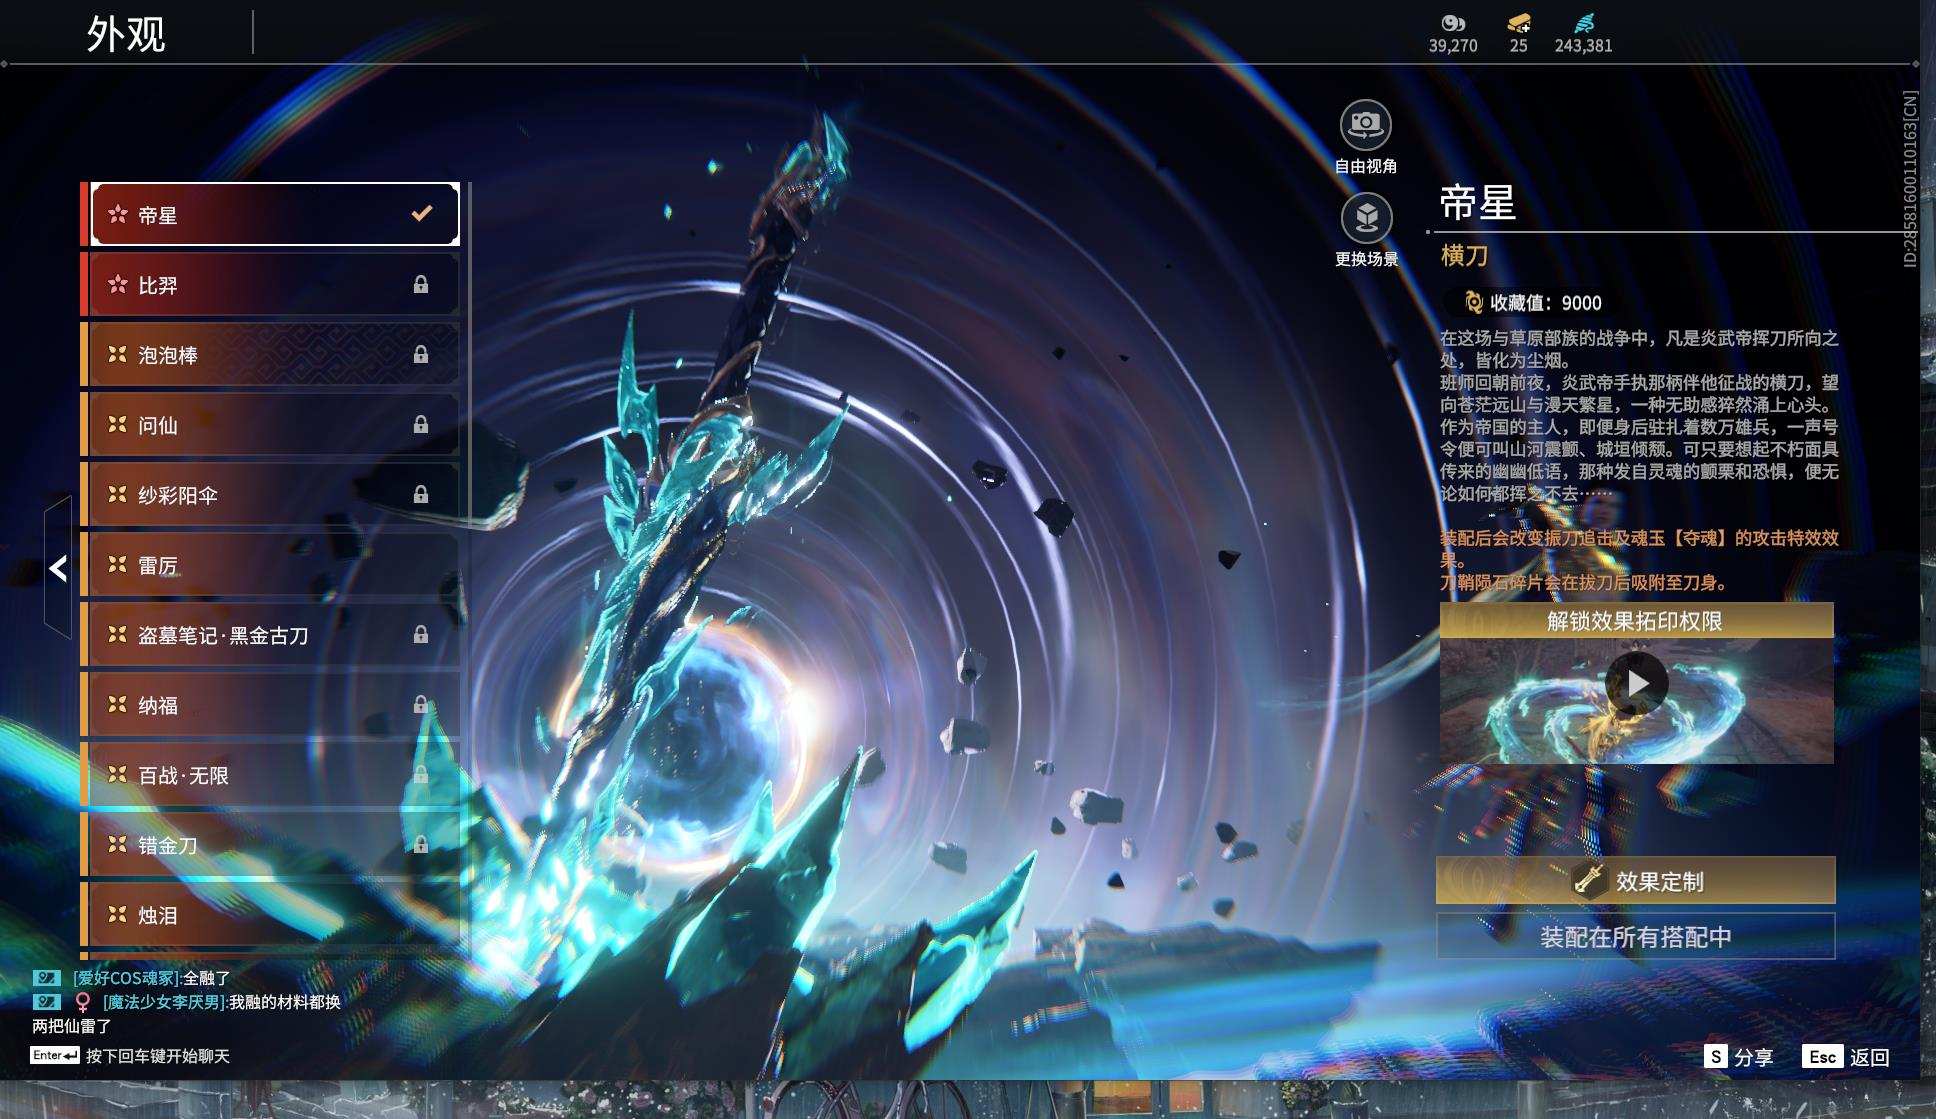Viewport: 1936px width, 1119px height.
Task: Click 分享 to share the skin
Action: [1754, 1057]
